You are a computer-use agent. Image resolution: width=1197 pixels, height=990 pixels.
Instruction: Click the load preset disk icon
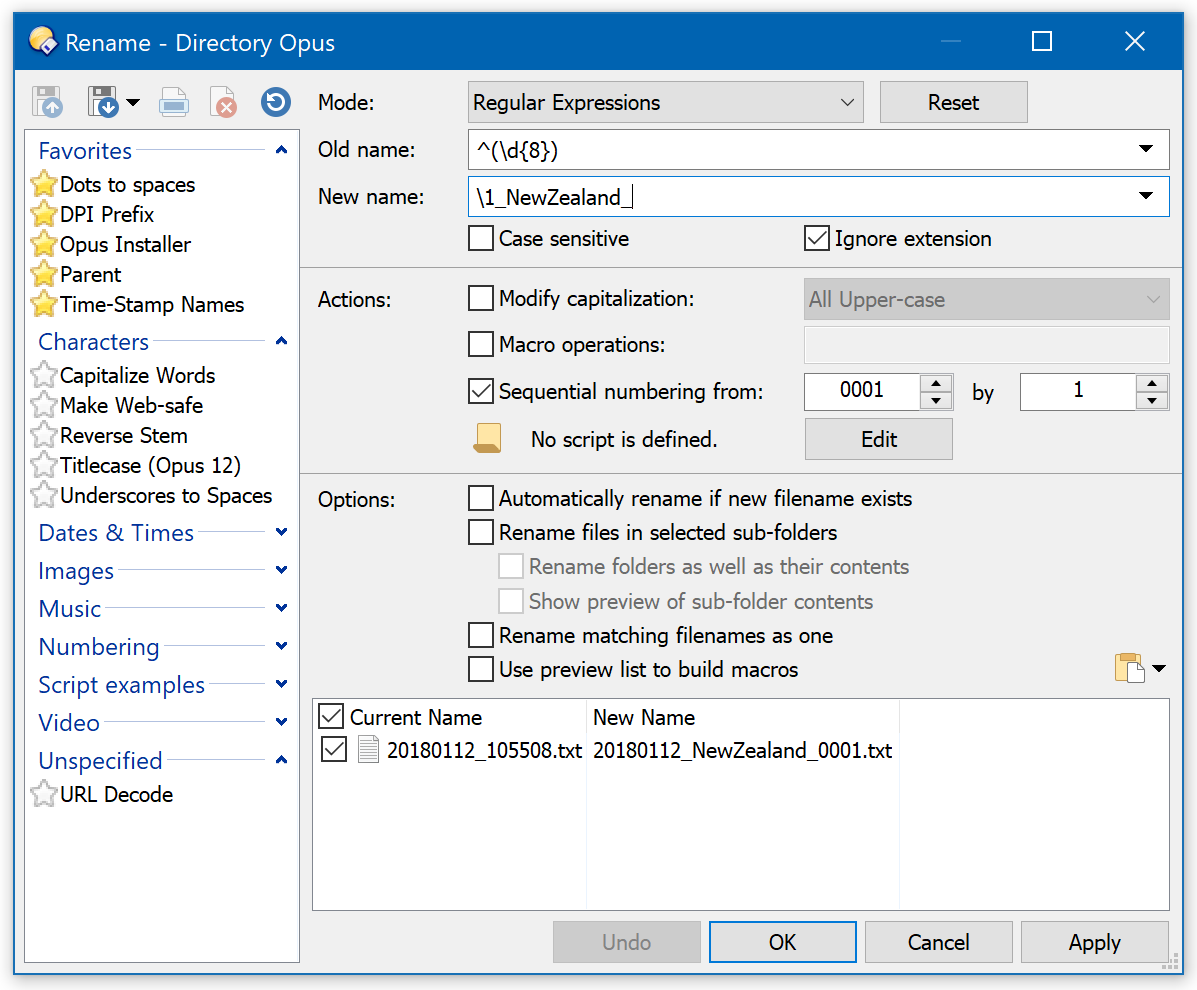[102, 102]
